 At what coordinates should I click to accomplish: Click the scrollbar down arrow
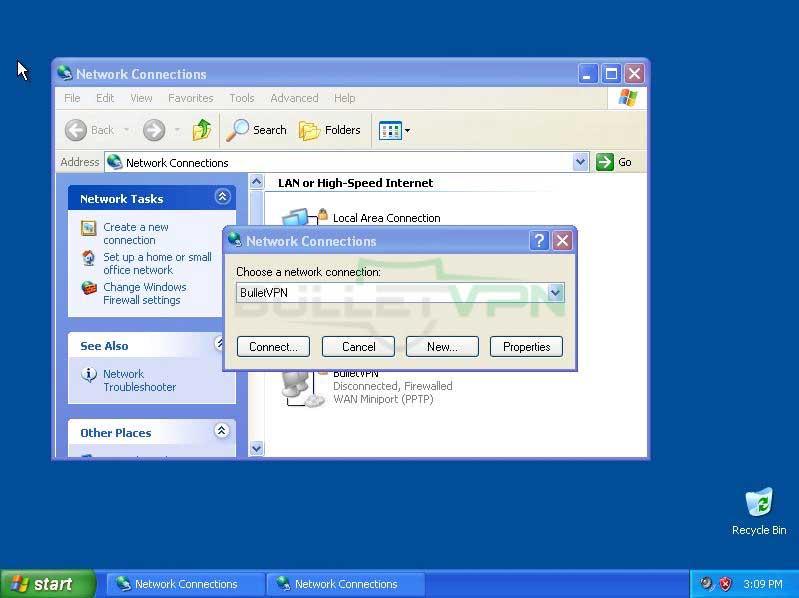[256, 448]
